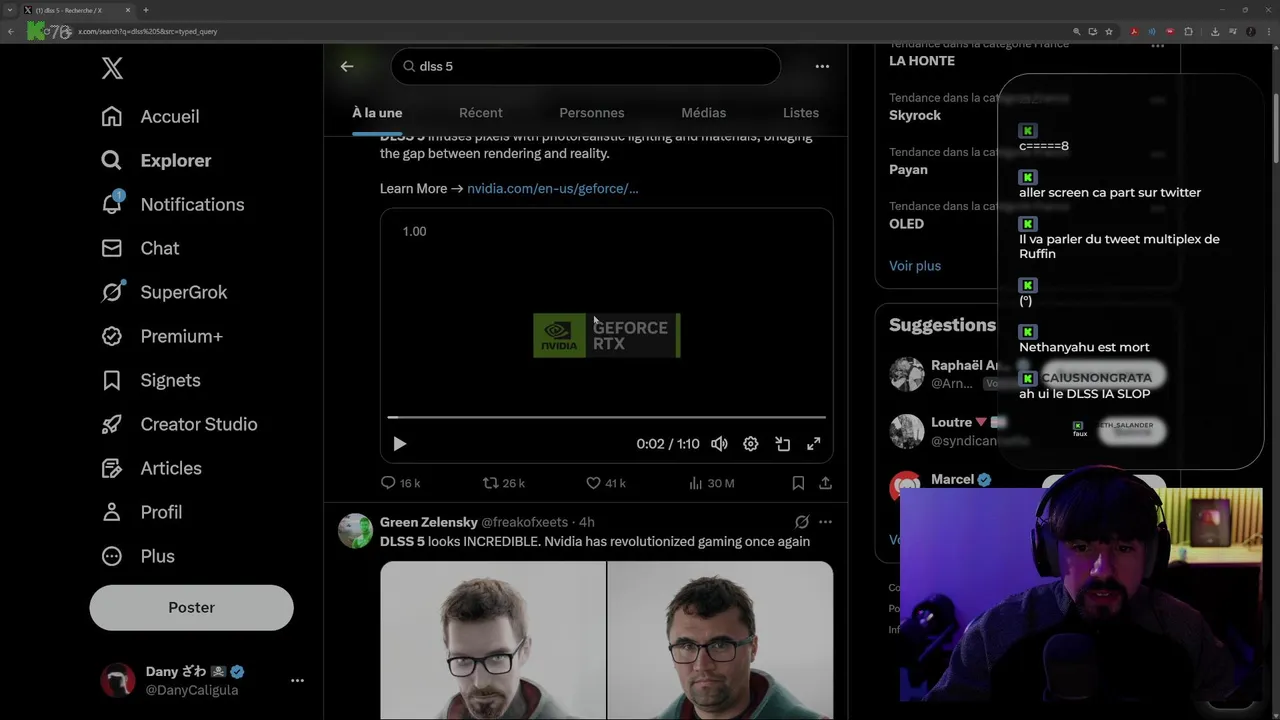Viewport: 1280px width, 720px height.
Task: Close the dlss 5 Recherche browser tab
Action: point(128,10)
